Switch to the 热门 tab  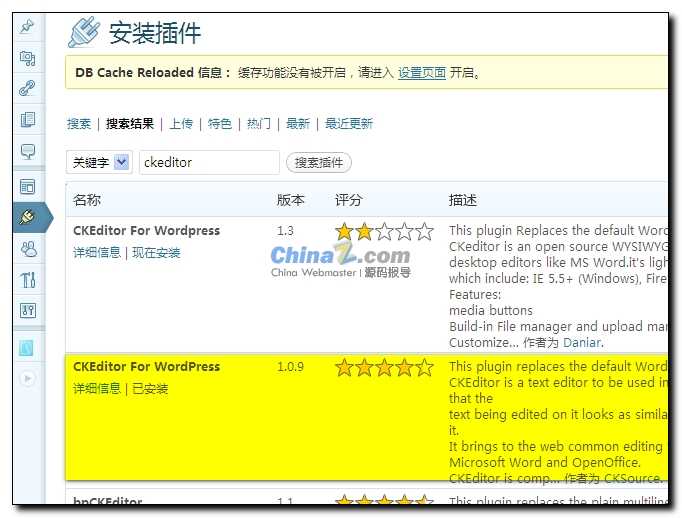click(259, 124)
